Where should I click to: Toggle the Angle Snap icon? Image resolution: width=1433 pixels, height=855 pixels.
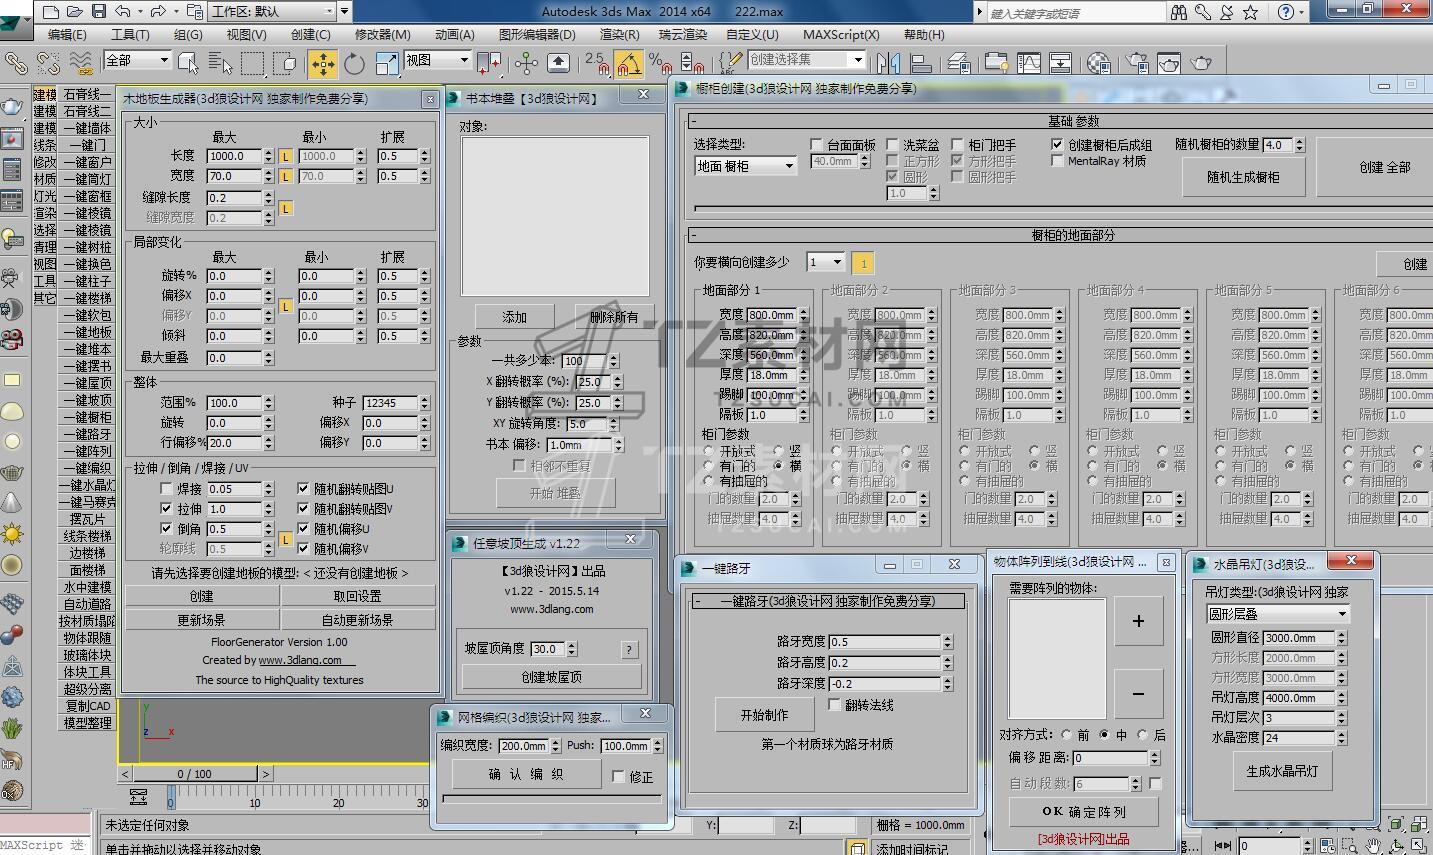coord(627,64)
